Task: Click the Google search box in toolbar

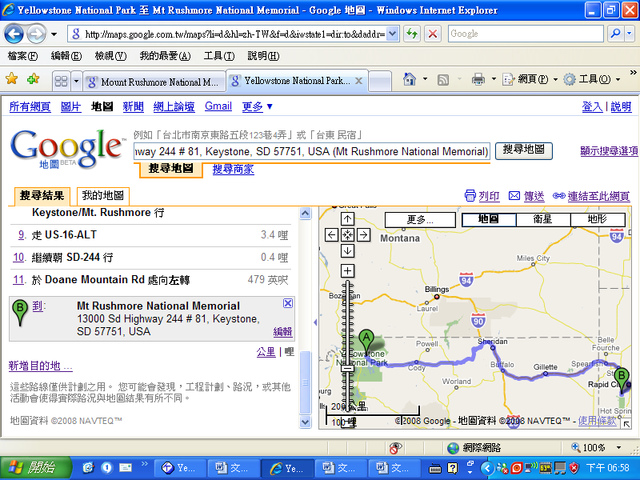Action: [526, 34]
